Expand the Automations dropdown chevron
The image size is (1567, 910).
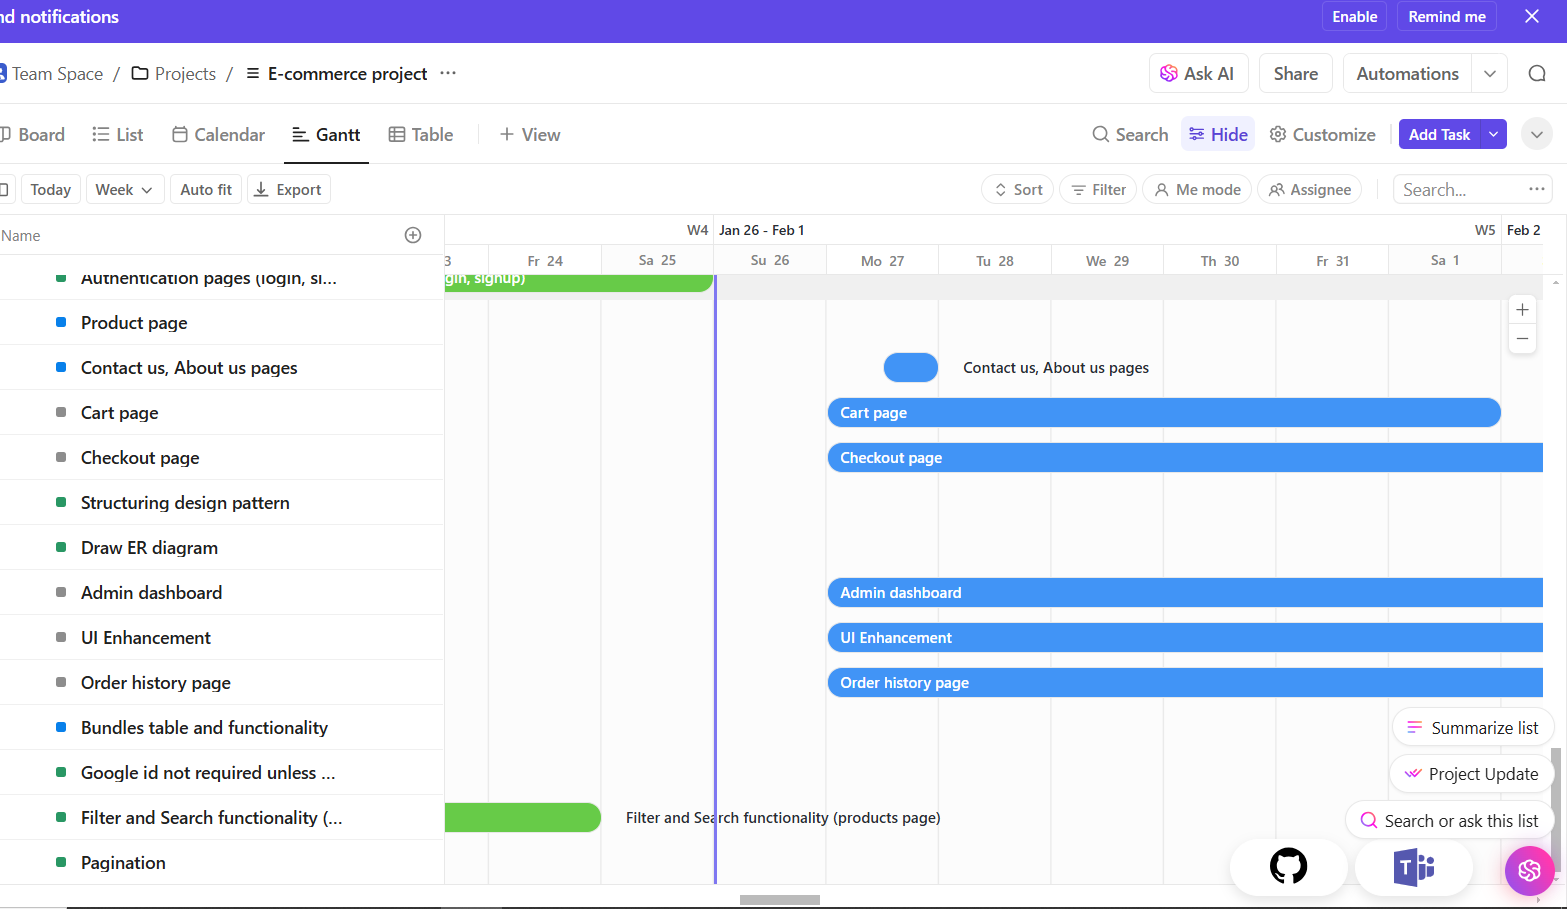[1490, 74]
